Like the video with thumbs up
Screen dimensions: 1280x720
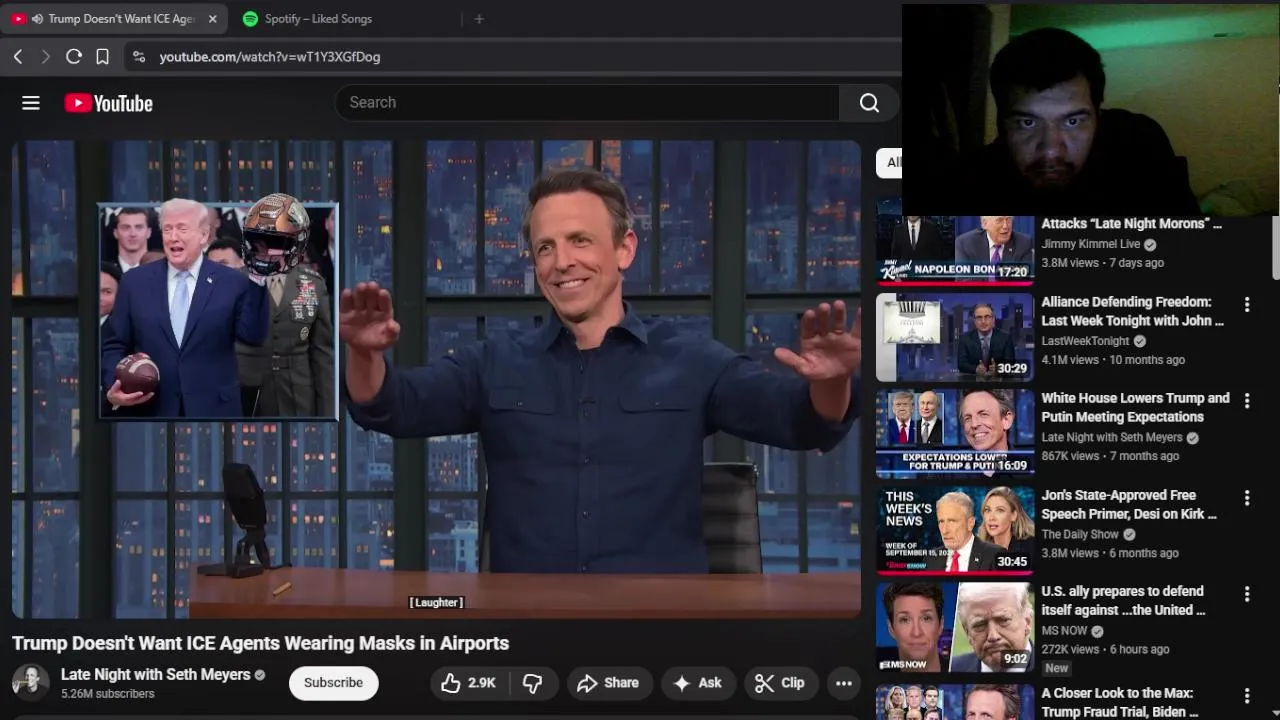[469, 683]
